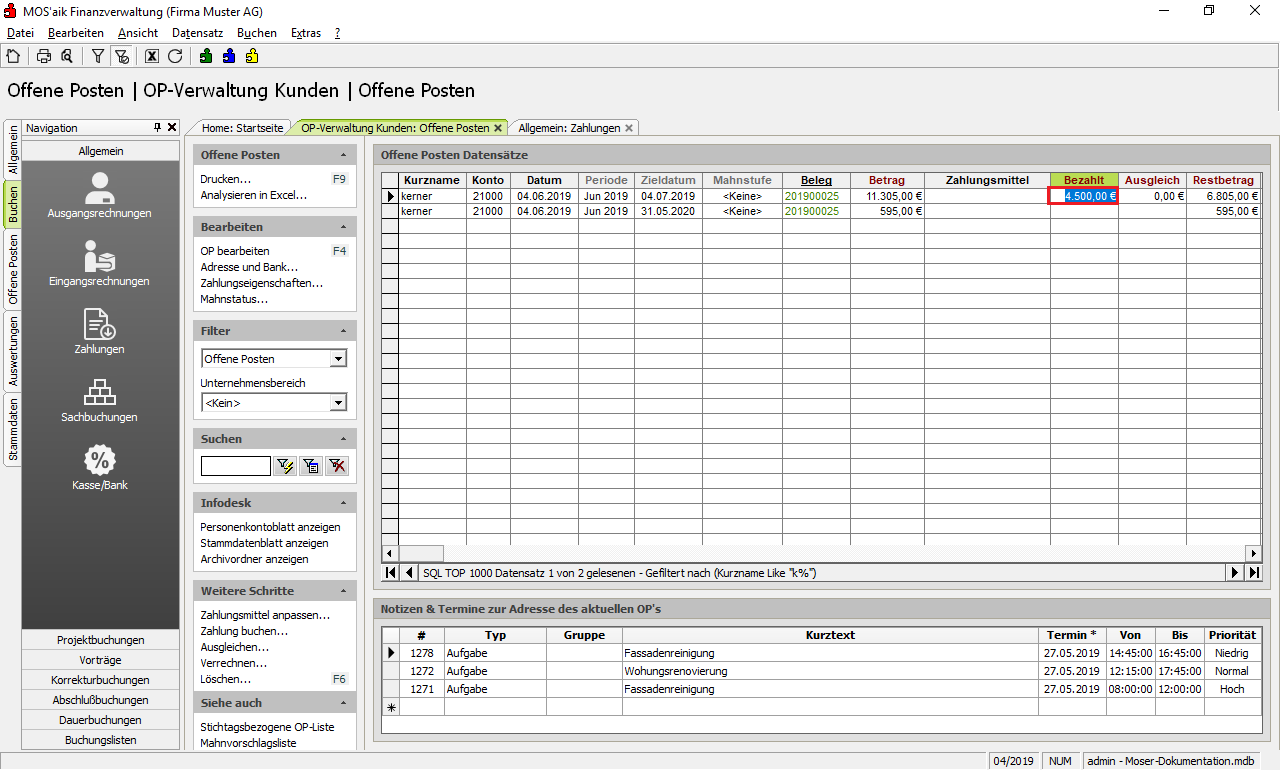The image size is (1280, 770).
Task: Open Ausgangsrechnungen in the navigation
Action: pyautogui.click(x=100, y=195)
